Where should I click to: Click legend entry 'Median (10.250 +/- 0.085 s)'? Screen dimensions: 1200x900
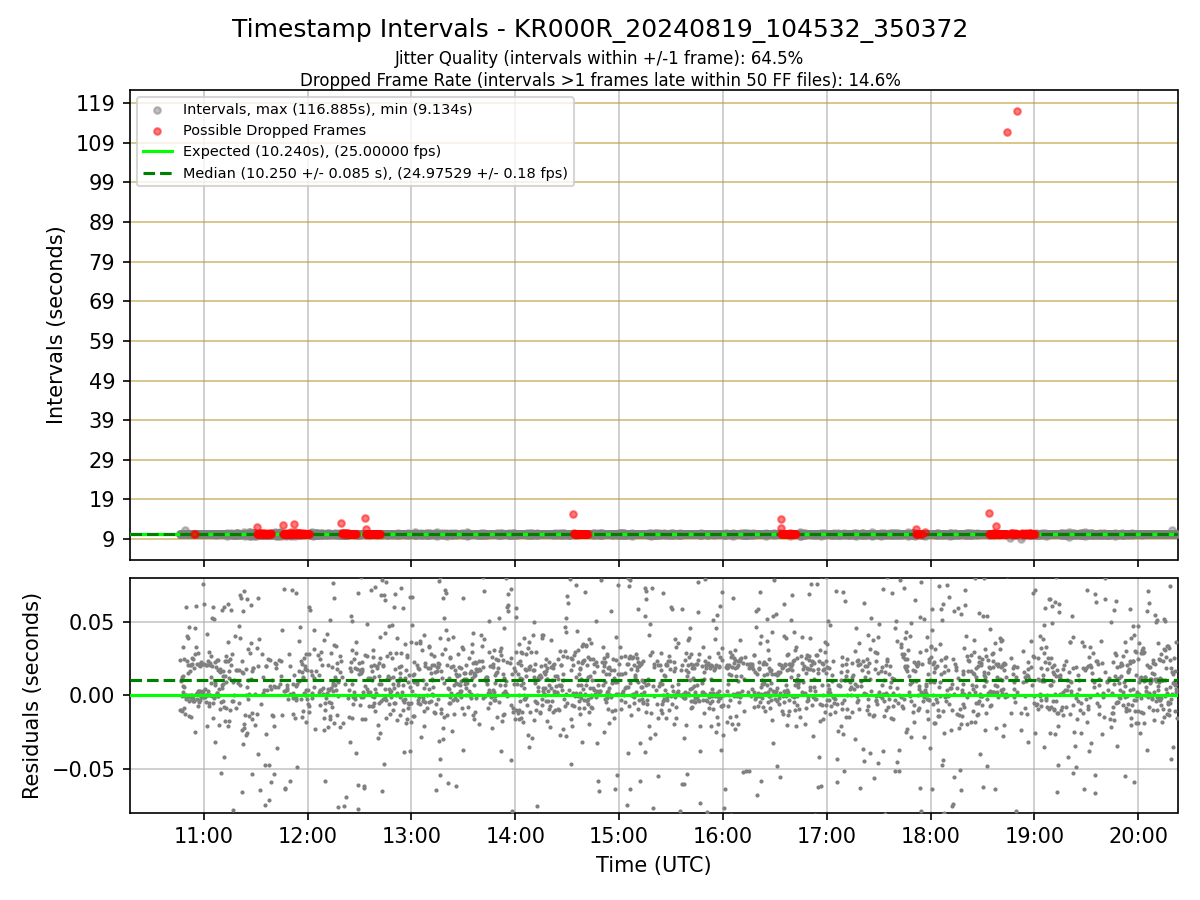pos(375,173)
